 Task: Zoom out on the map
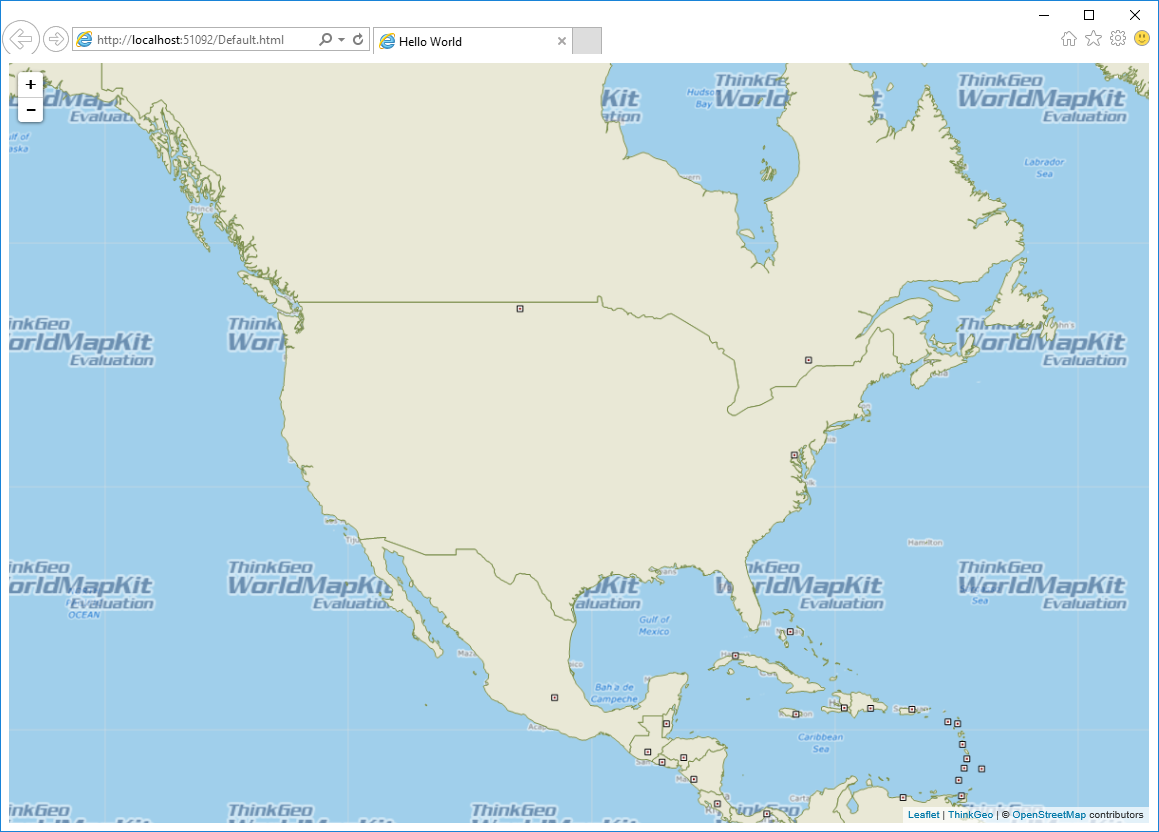31,109
